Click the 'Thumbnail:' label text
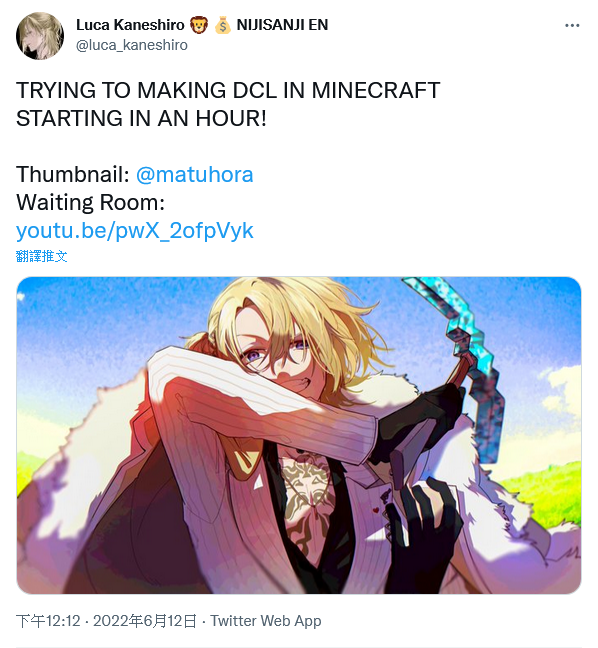 coord(73,174)
